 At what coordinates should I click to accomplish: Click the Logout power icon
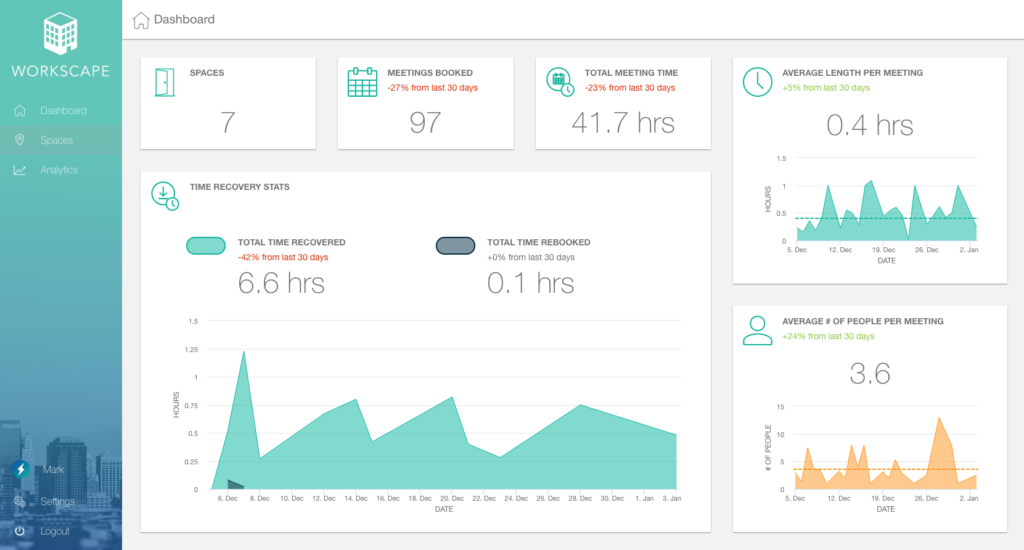[x=20, y=531]
